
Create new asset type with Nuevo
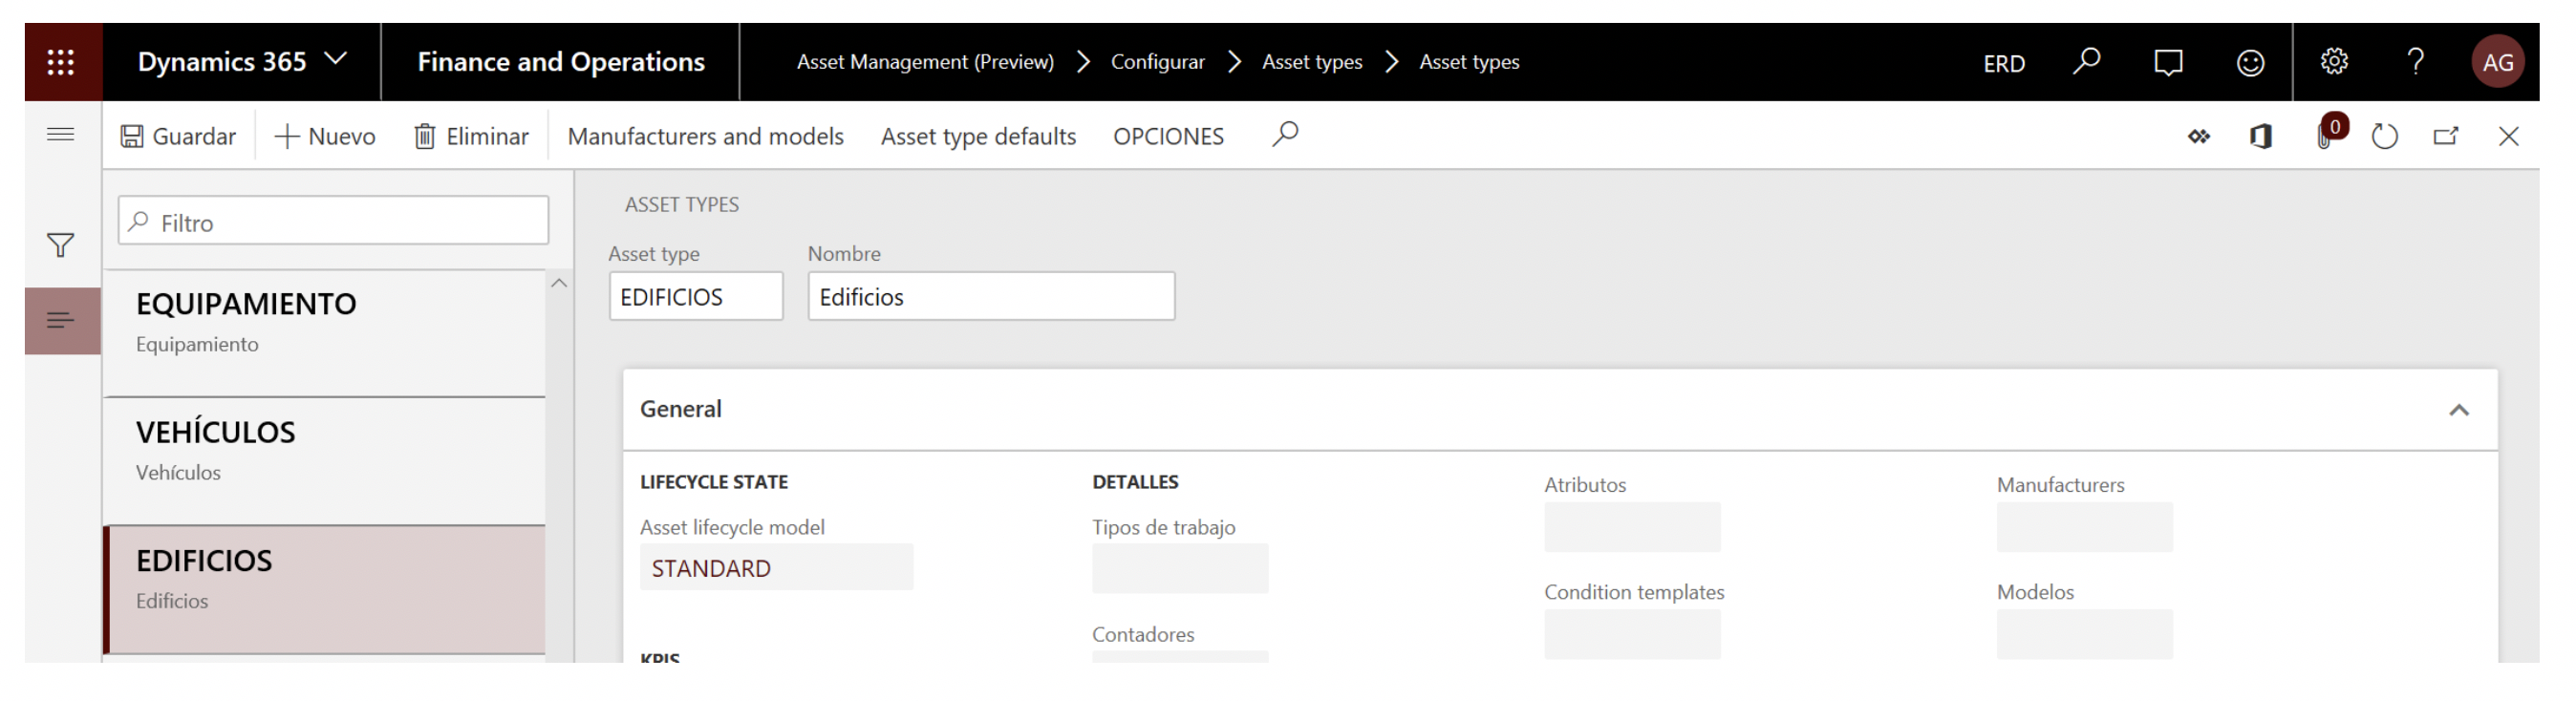coord(325,136)
